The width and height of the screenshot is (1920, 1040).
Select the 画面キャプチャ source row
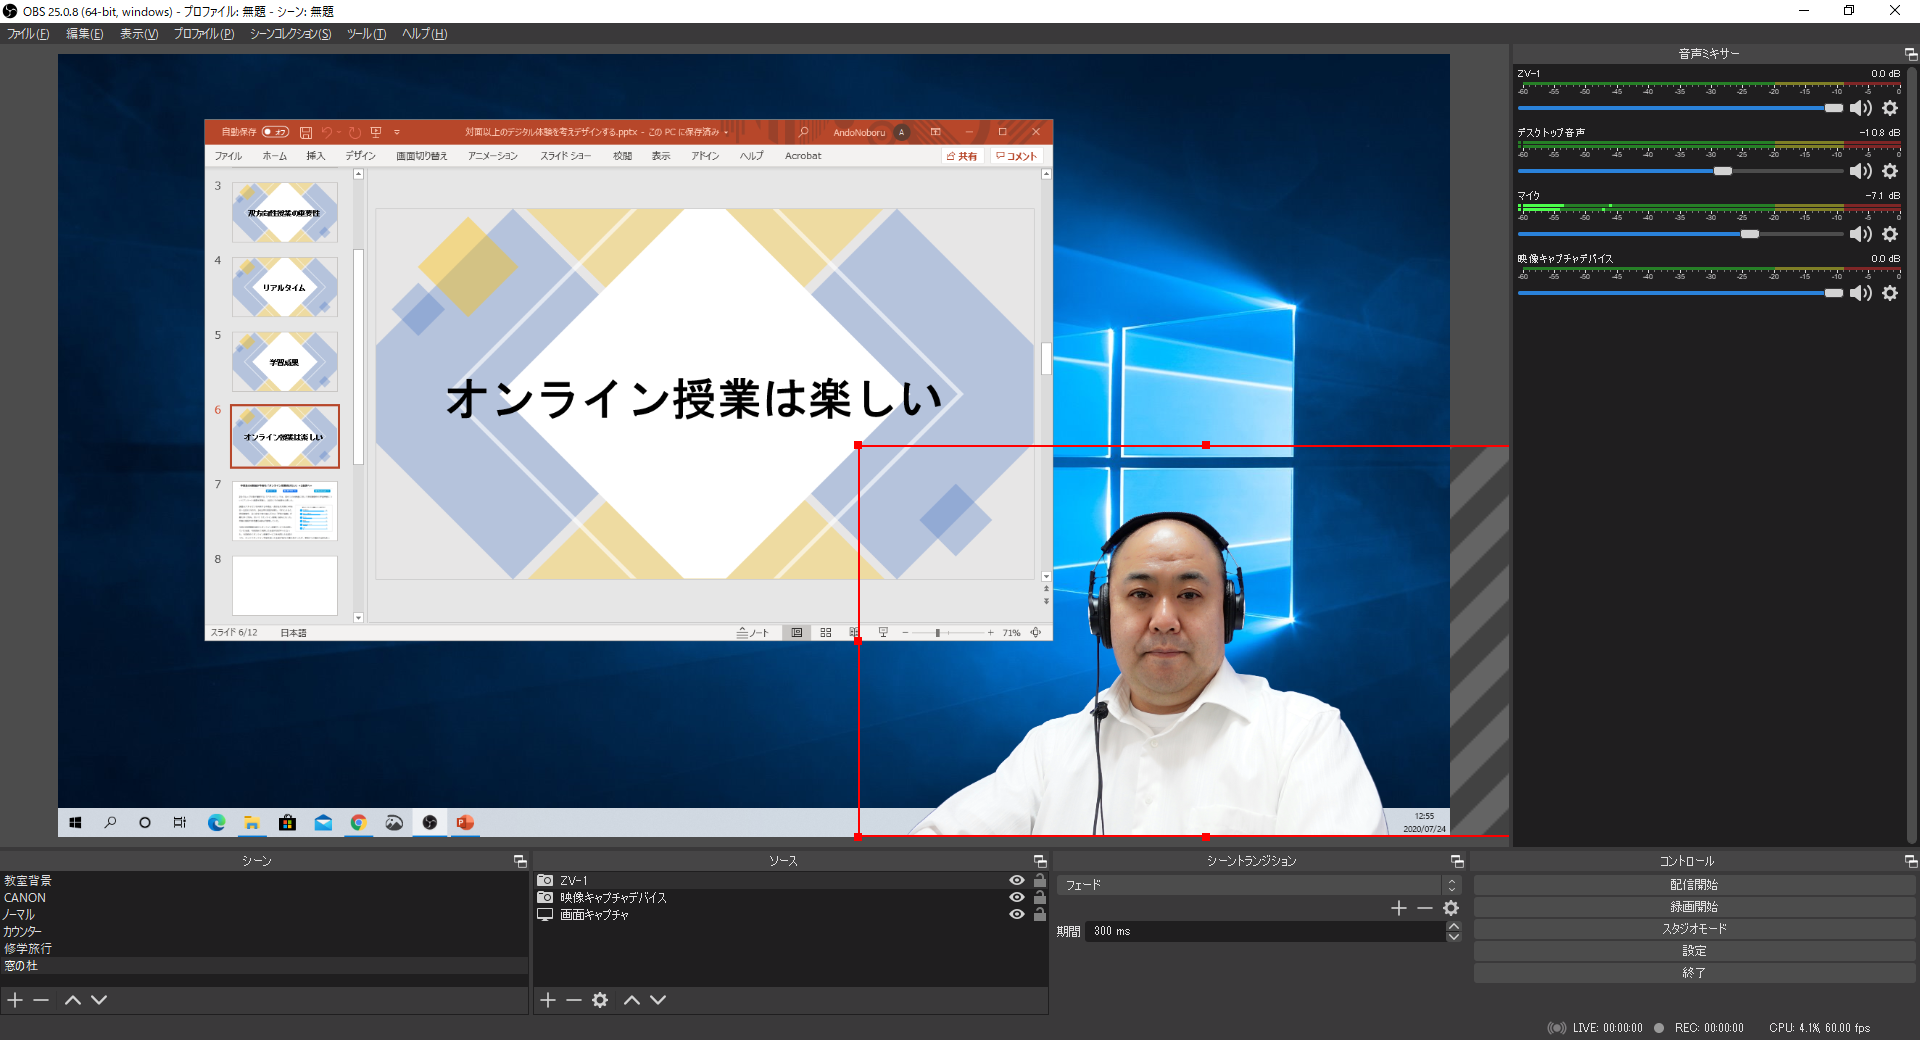(x=791, y=915)
